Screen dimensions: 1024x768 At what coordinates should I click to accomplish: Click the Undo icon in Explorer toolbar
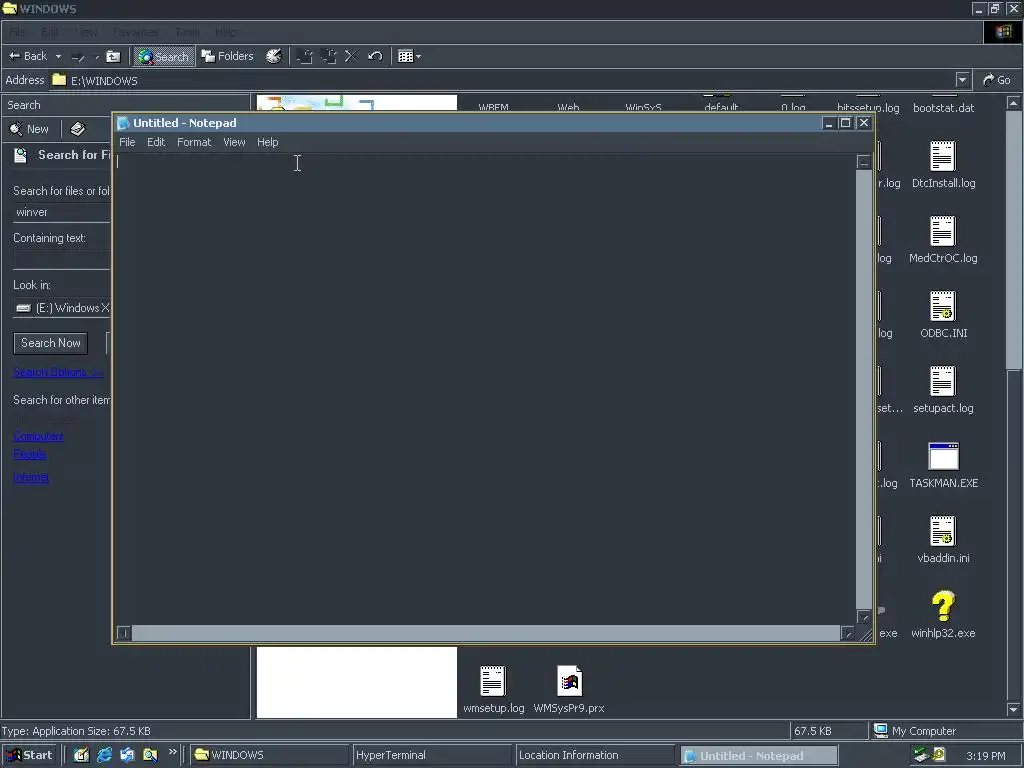click(x=374, y=57)
